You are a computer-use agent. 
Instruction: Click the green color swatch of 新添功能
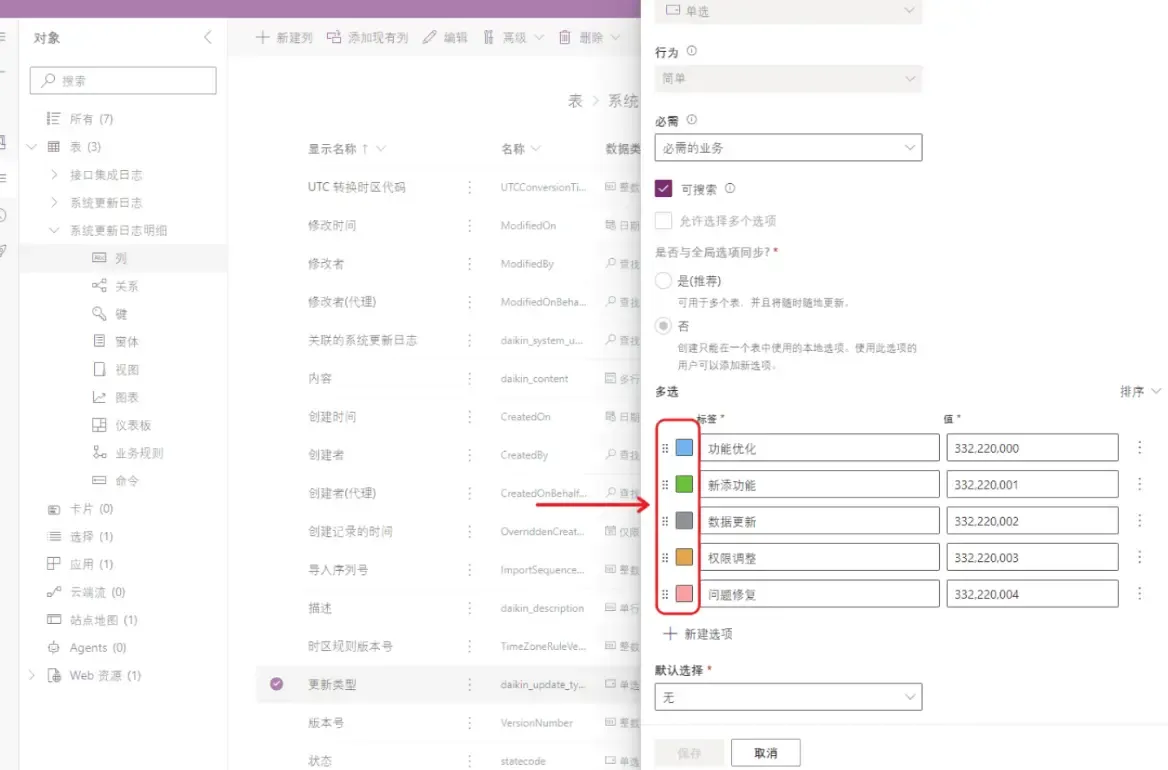[x=686, y=483]
